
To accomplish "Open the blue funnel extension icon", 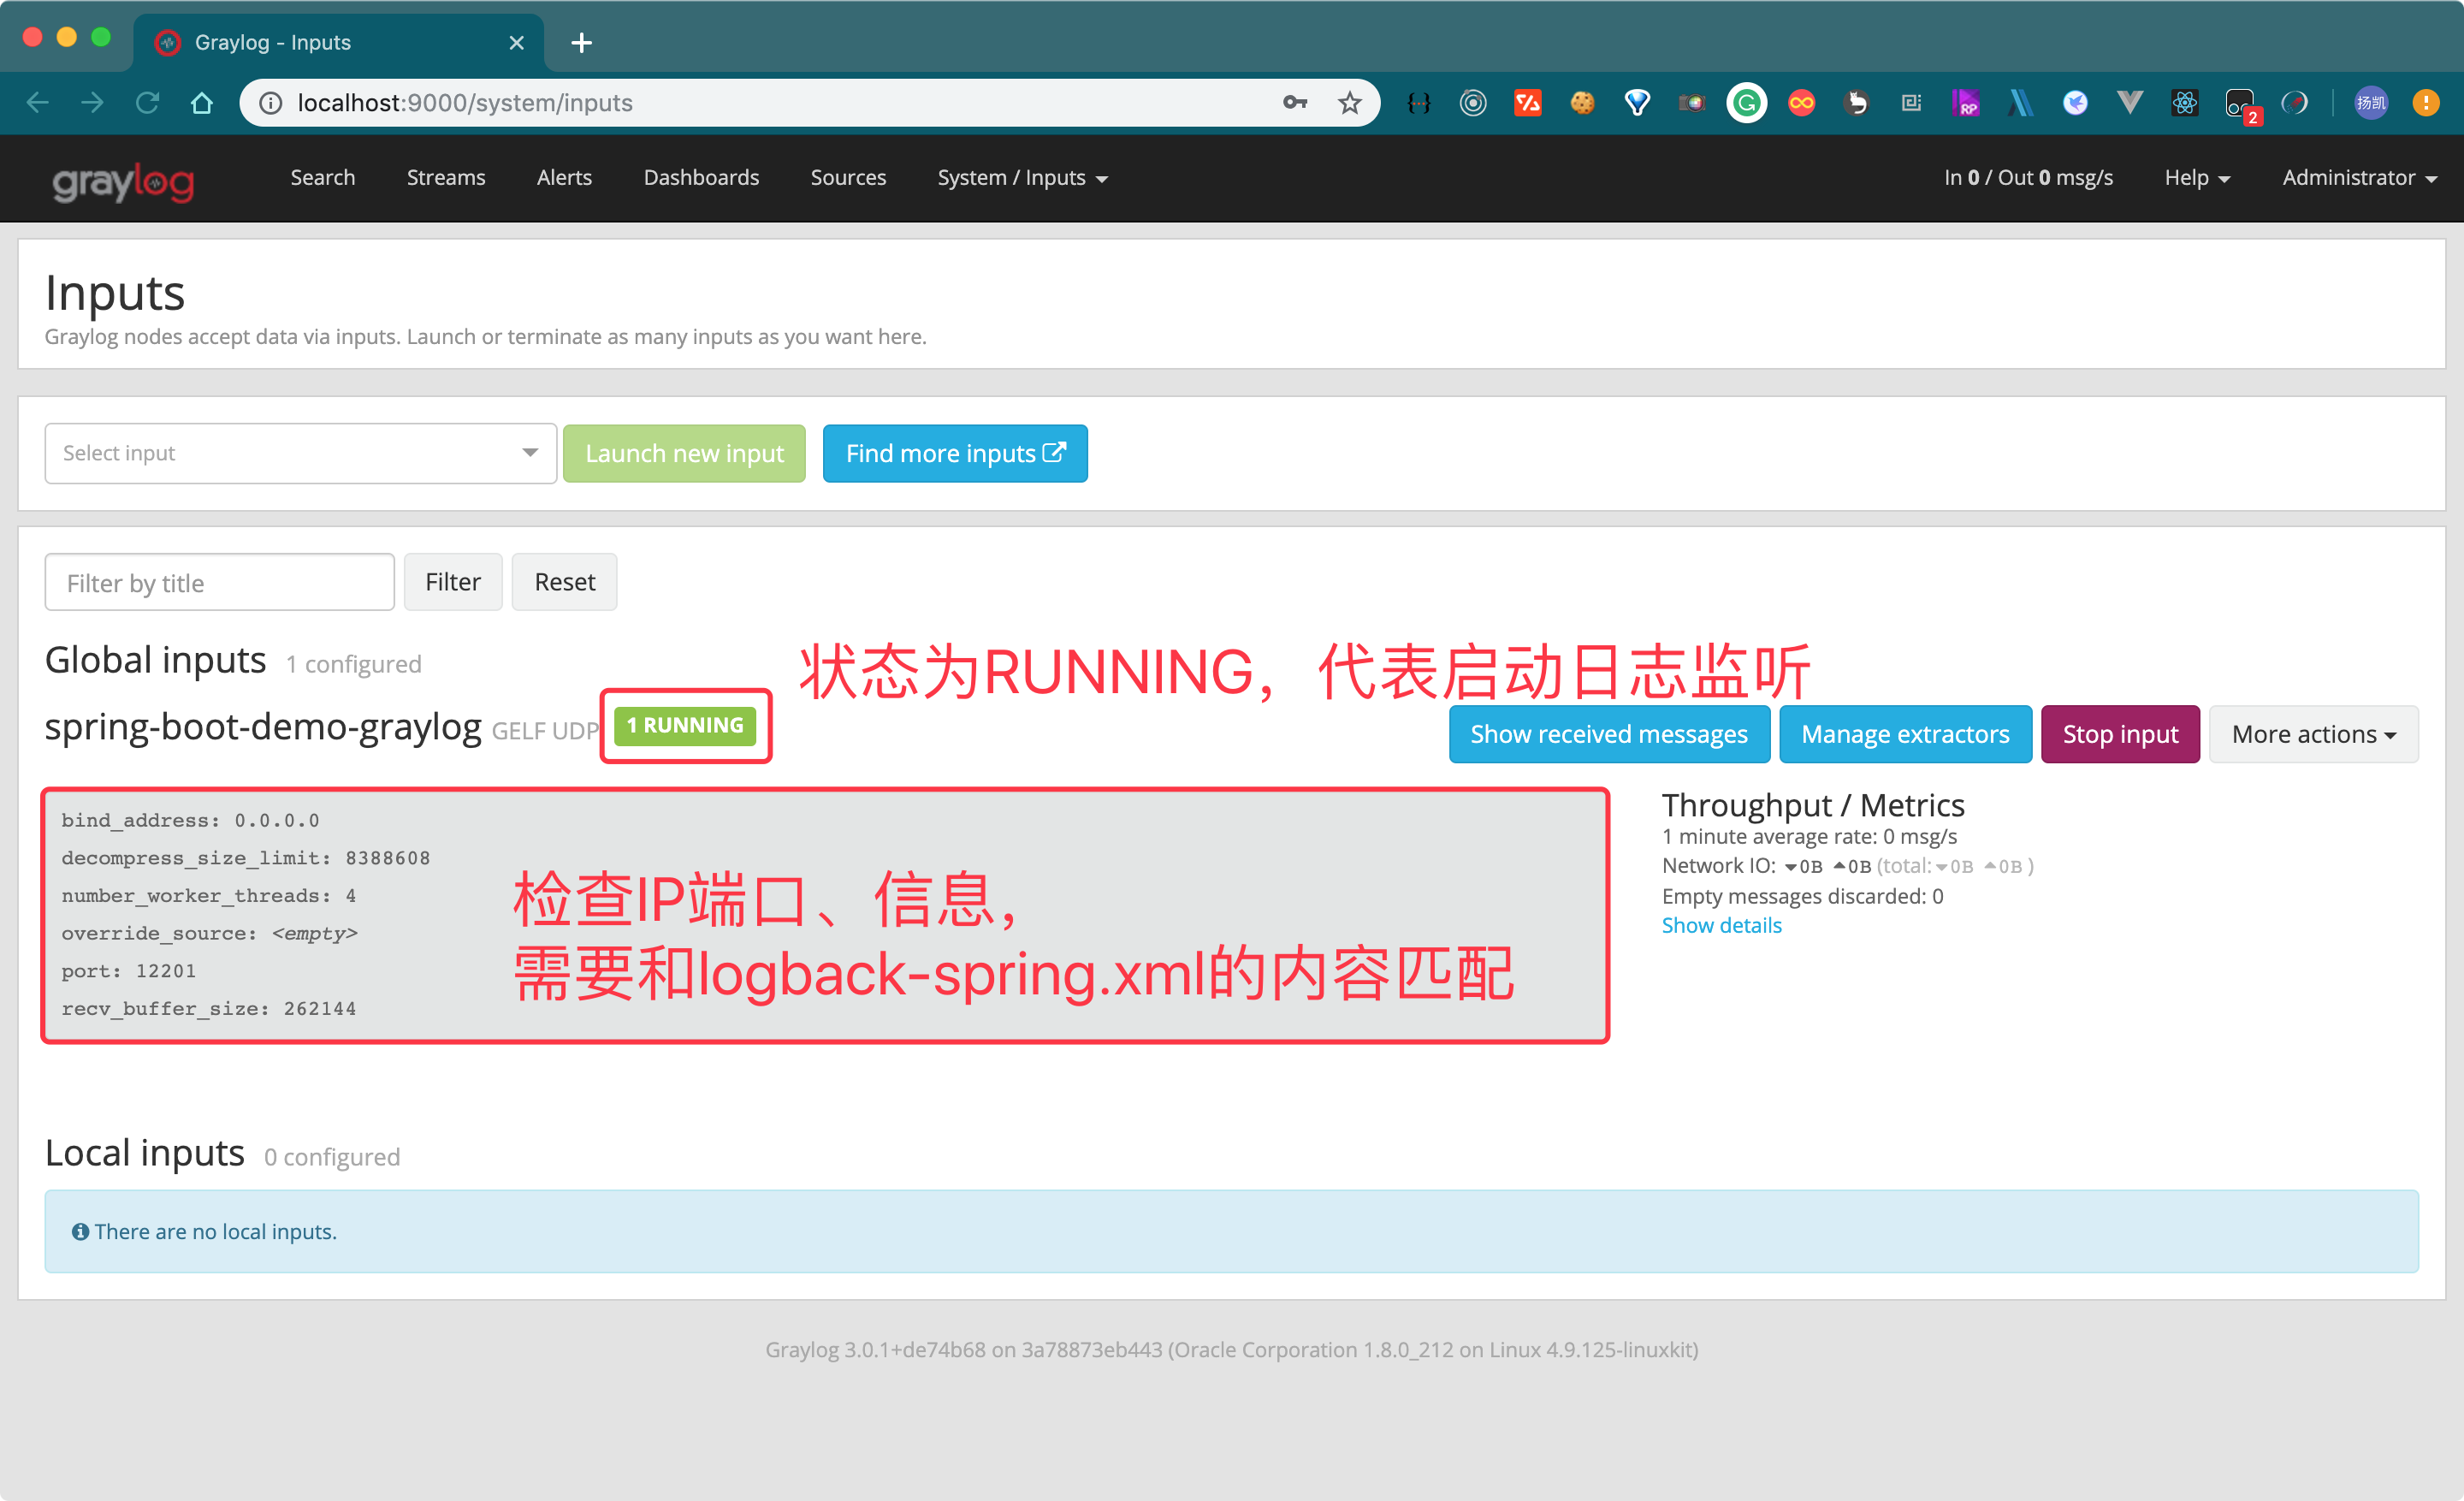I will (1637, 103).
